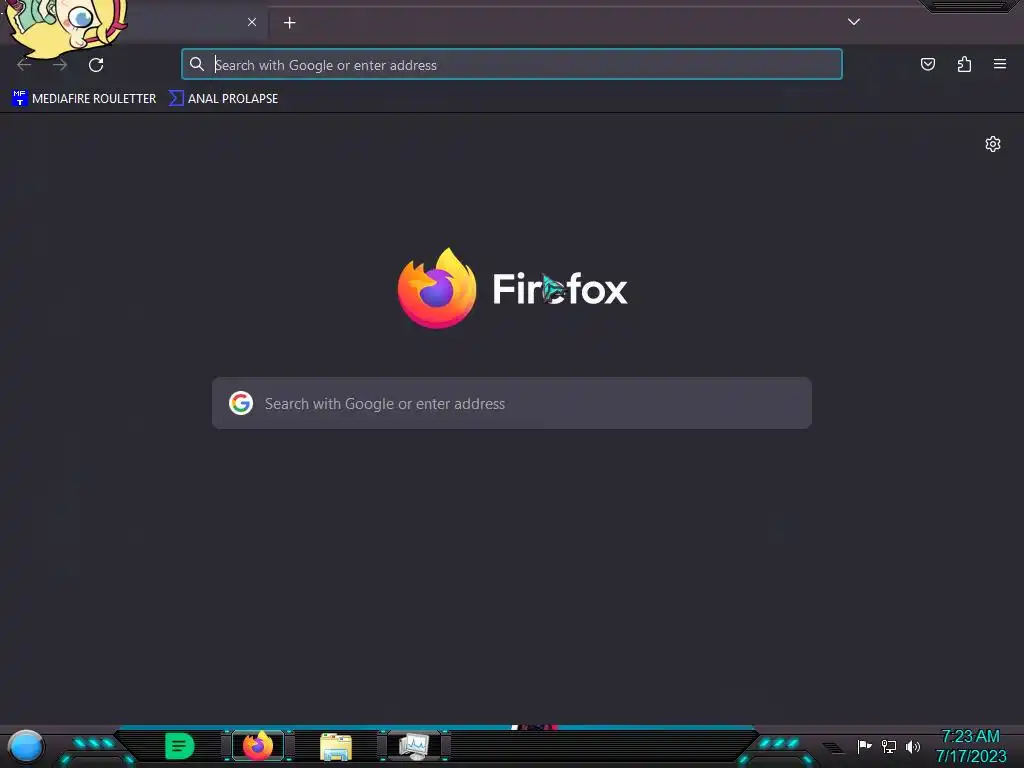Open the Start orb on taskbar
Screen dimensions: 1024x768
click(x=25, y=746)
